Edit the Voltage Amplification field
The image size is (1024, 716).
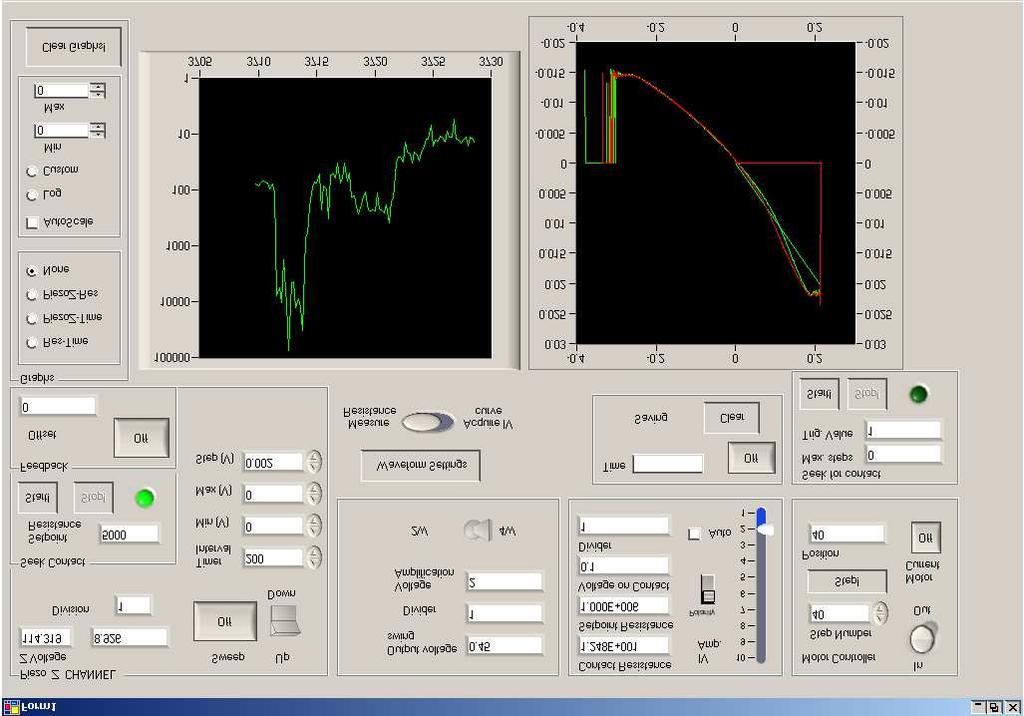point(504,581)
